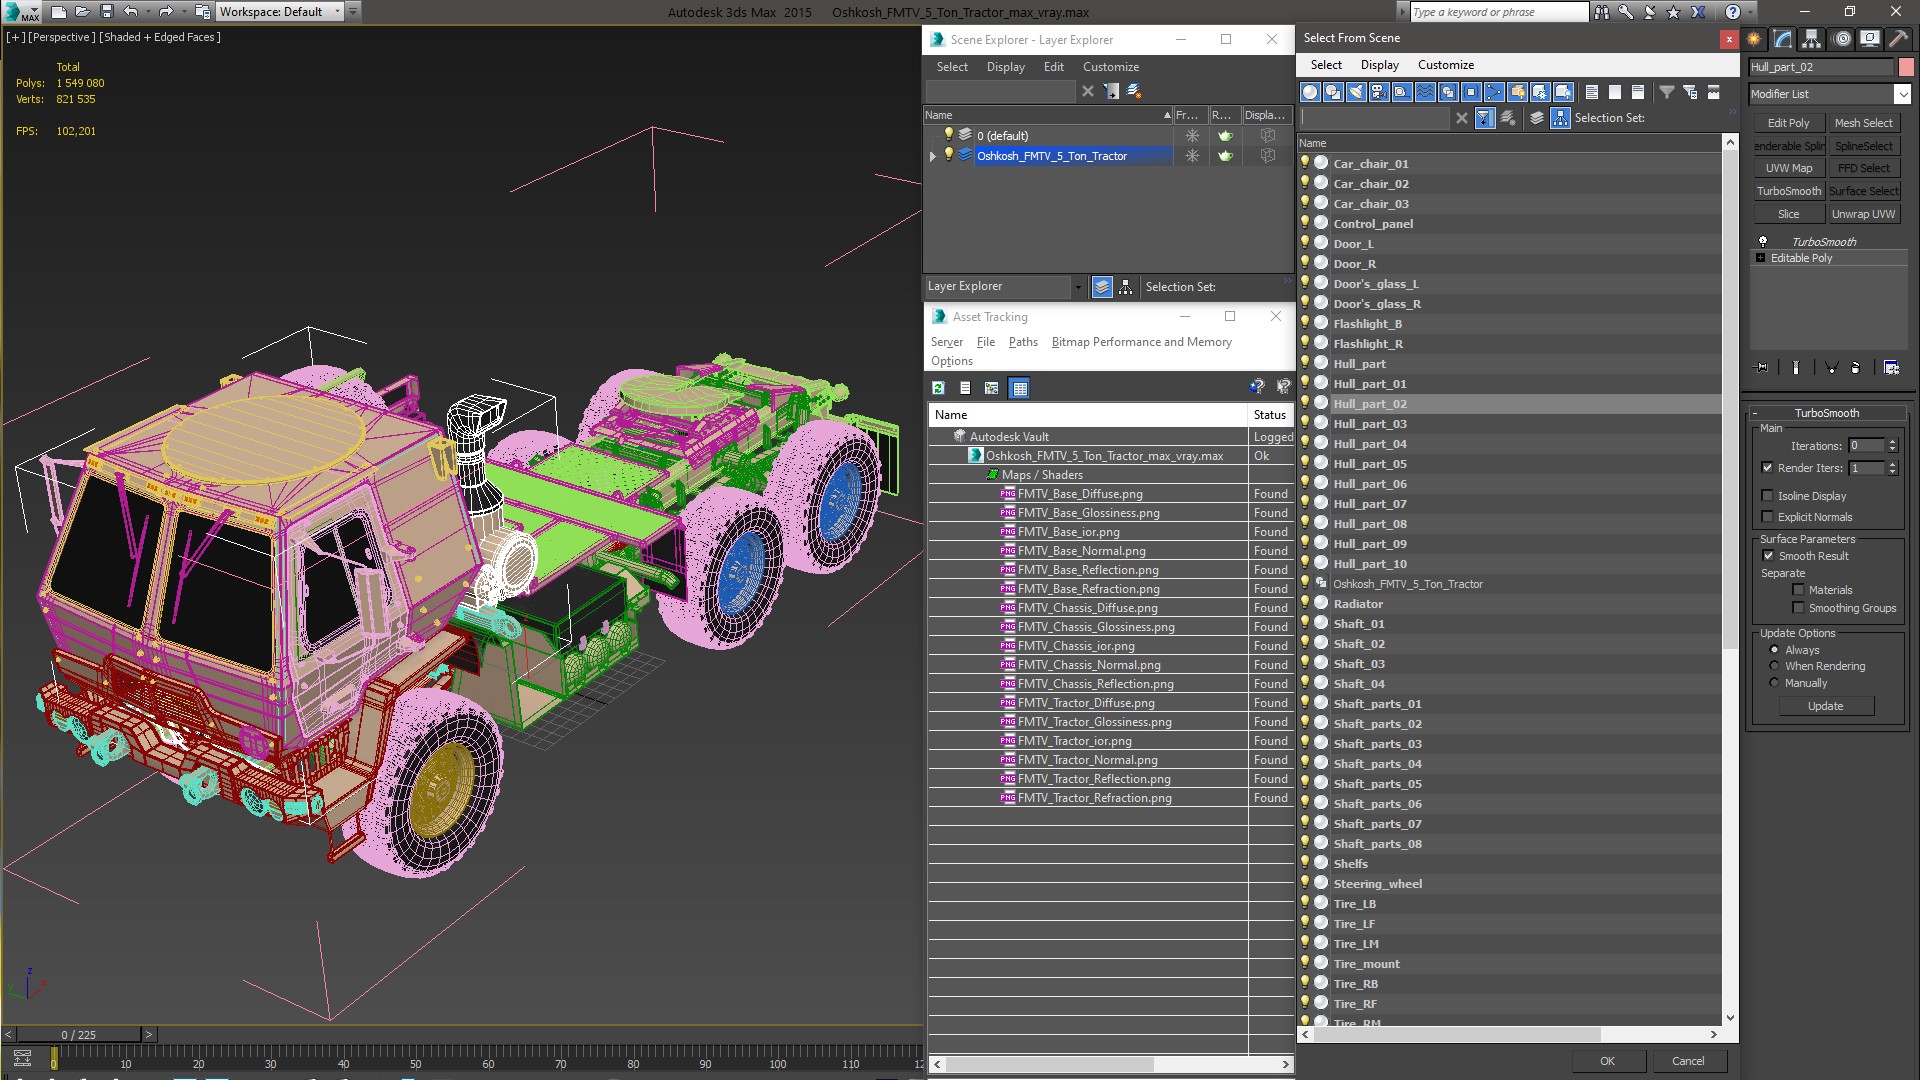Toggle Smooth Result checkbox
This screenshot has height=1080, width=1920.
[1768, 556]
